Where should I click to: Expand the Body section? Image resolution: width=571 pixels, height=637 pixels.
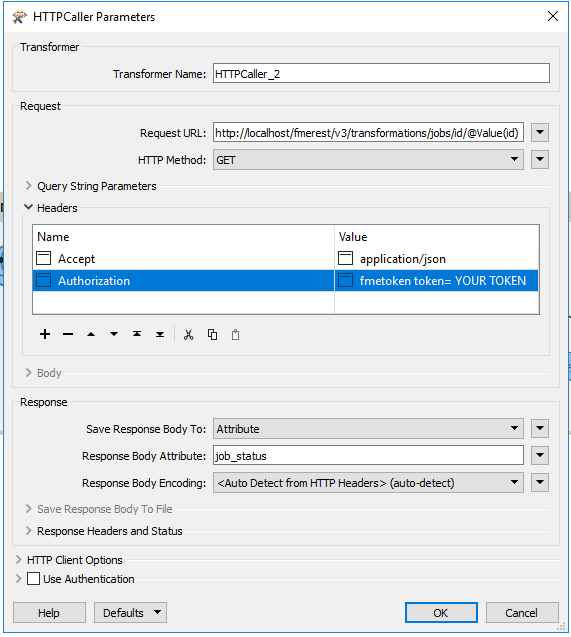[28, 373]
